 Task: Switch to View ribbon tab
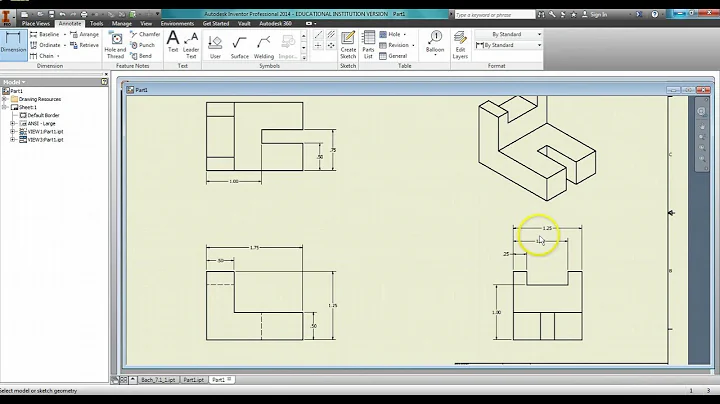[x=146, y=23]
